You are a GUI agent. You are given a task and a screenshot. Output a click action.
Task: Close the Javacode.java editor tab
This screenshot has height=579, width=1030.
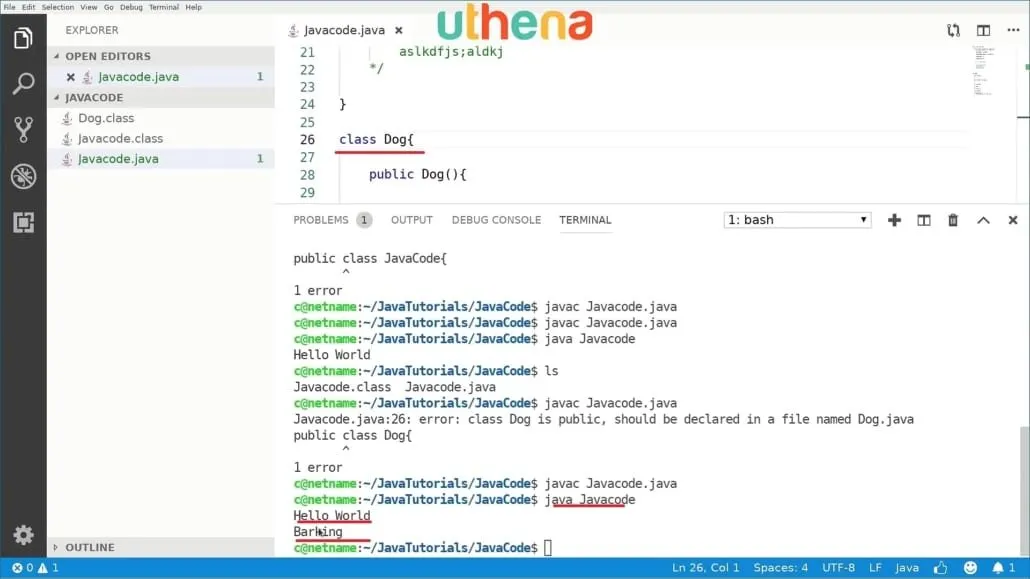tap(399, 30)
